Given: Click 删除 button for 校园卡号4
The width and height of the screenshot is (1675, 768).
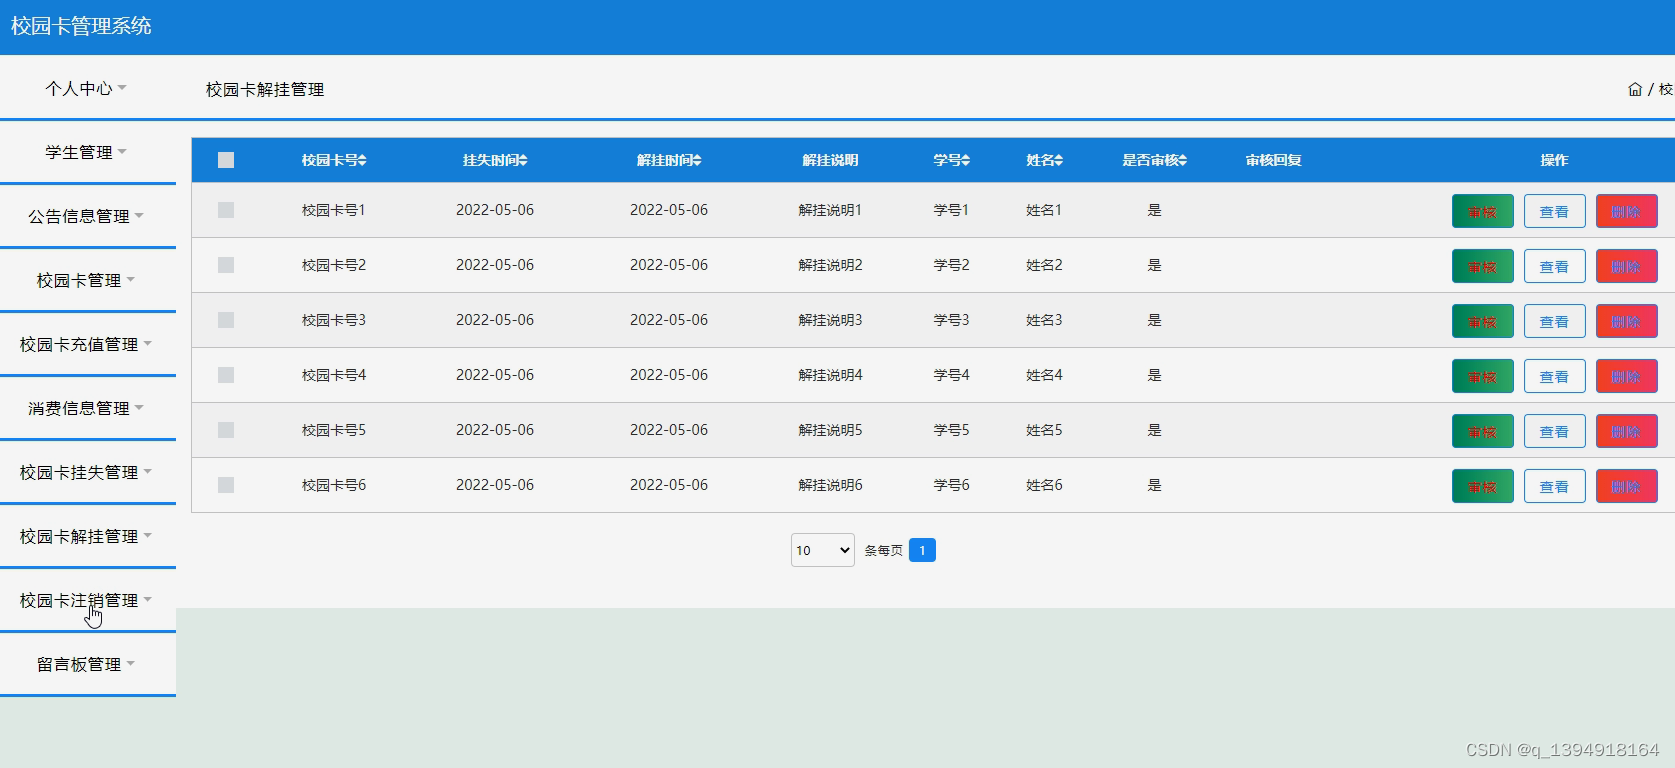Looking at the screenshot, I should tap(1626, 376).
